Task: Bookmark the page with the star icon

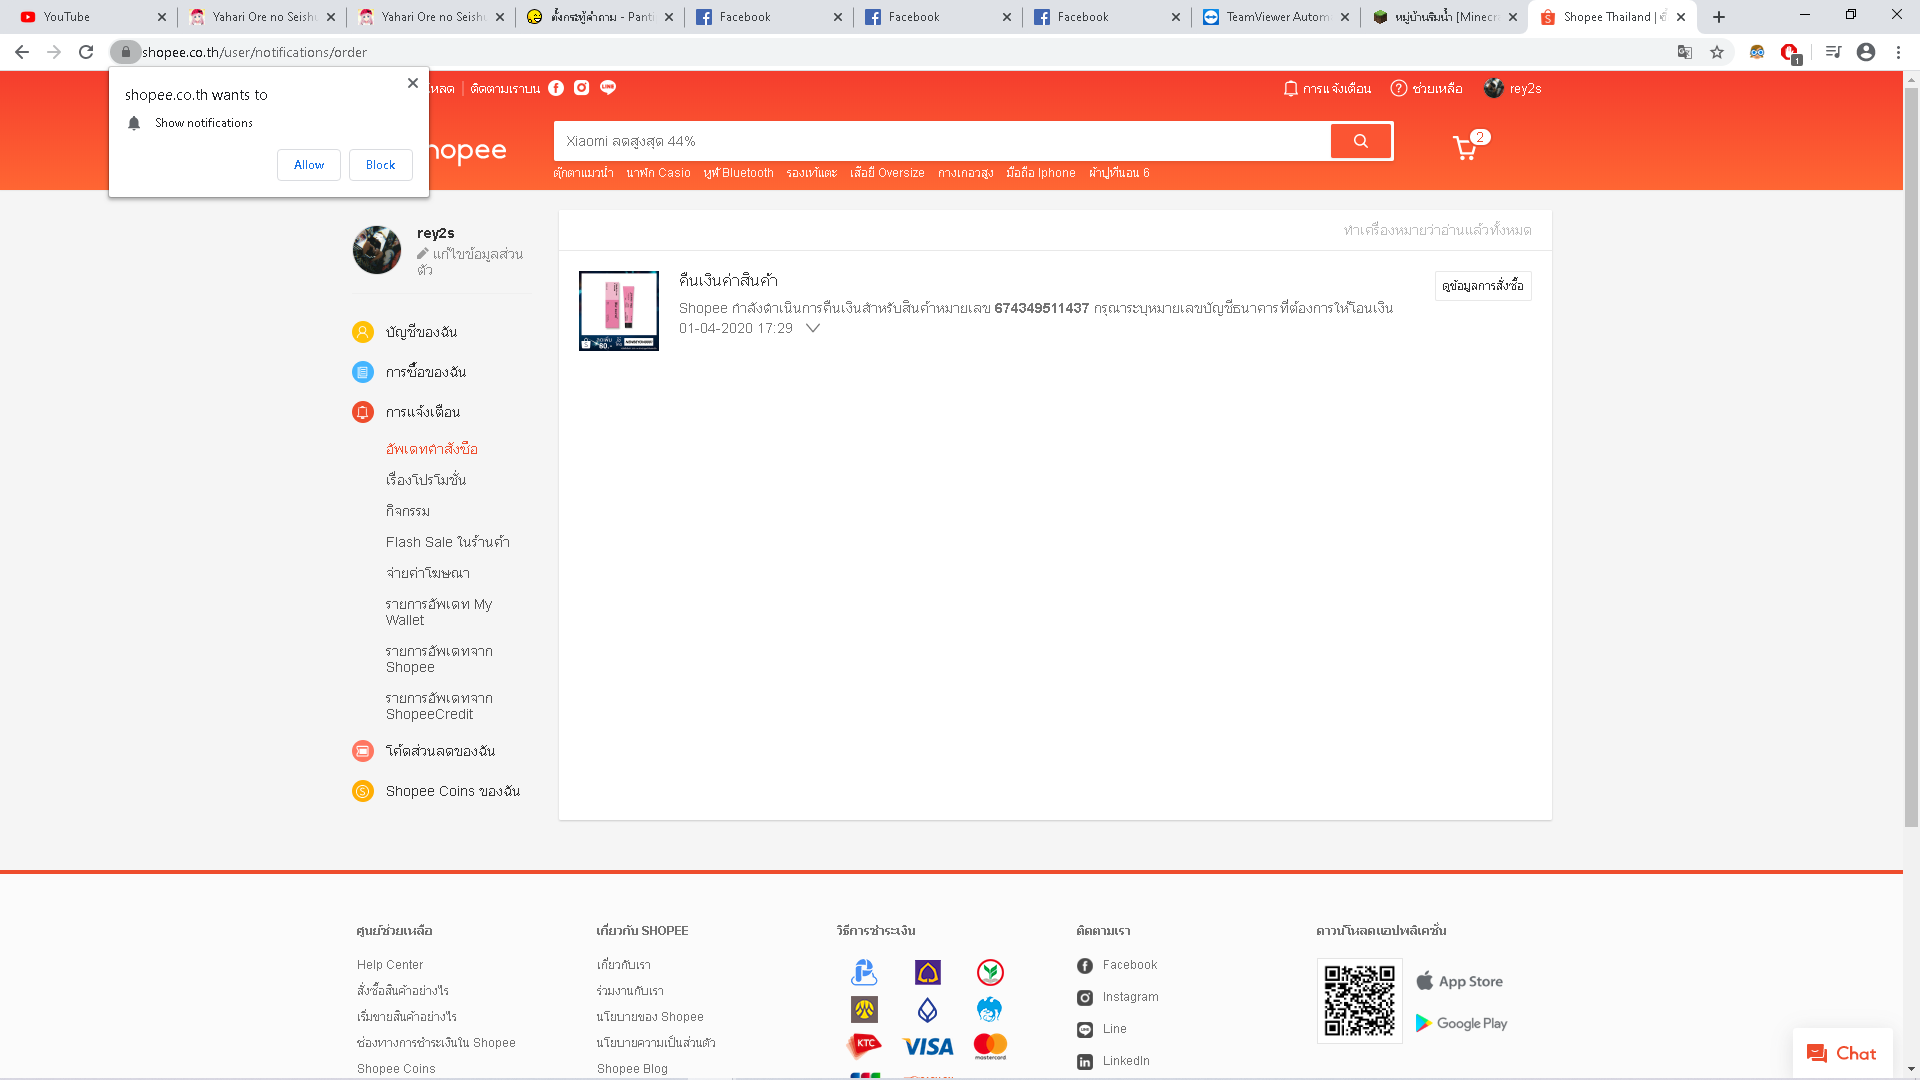Action: coord(1717,52)
